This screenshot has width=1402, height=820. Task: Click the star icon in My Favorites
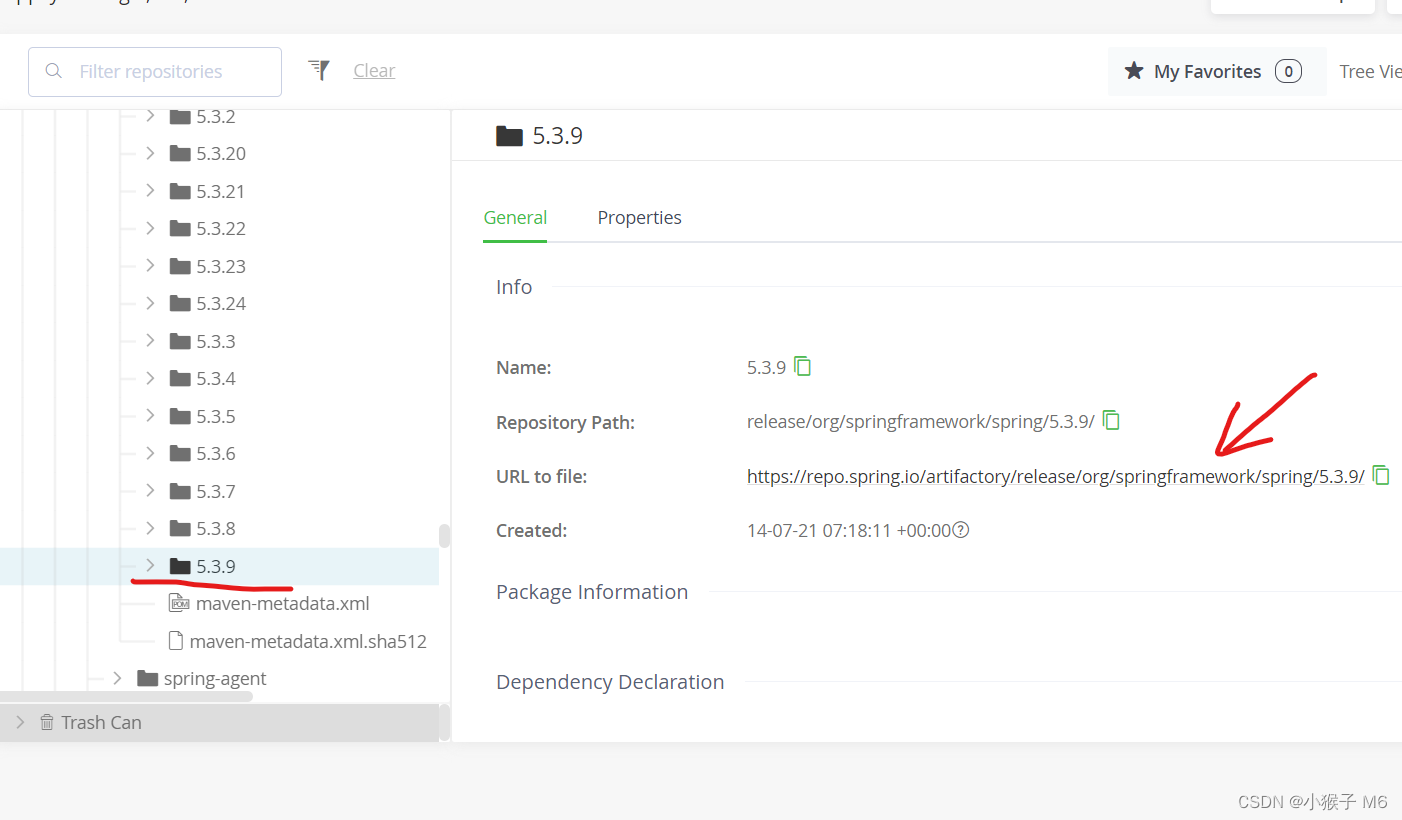tap(1134, 71)
